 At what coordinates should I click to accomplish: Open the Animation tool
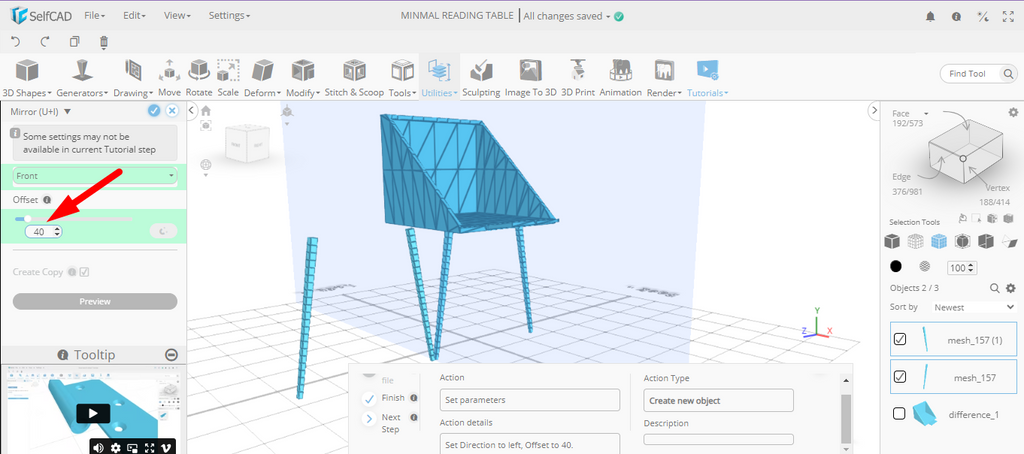click(x=620, y=78)
